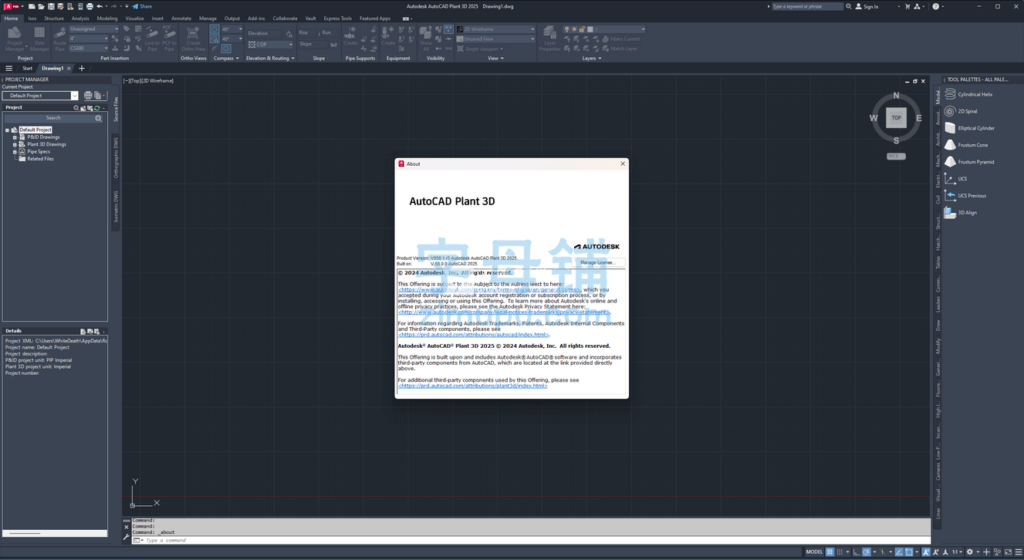Click the Elliptical Cylinder tool icon
Image resolution: width=1024 pixels, height=560 pixels.
(x=950, y=128)
